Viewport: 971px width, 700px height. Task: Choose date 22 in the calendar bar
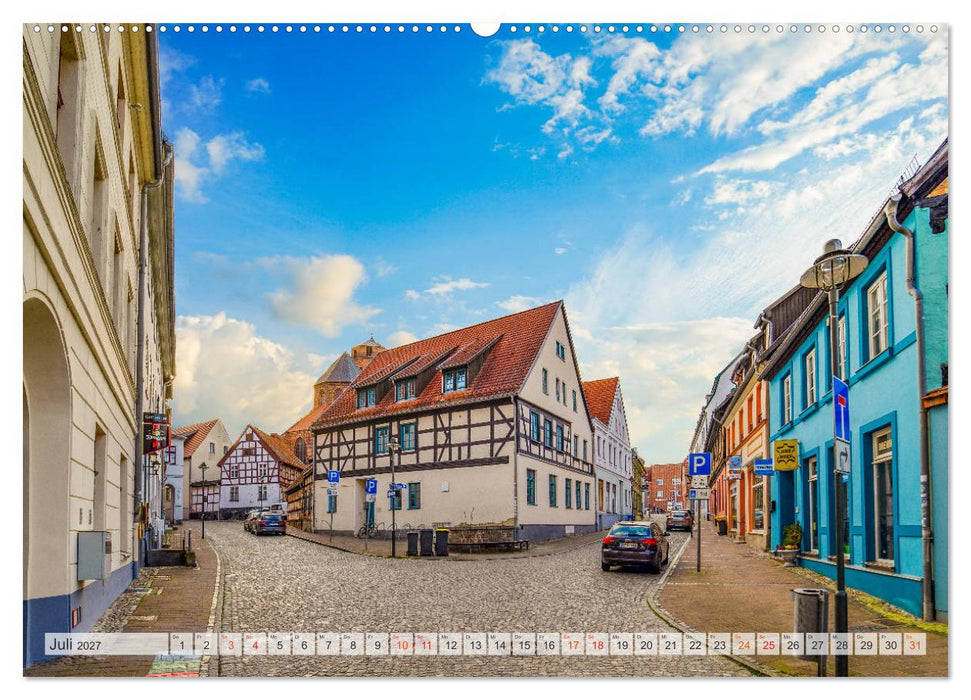(695, 644)
